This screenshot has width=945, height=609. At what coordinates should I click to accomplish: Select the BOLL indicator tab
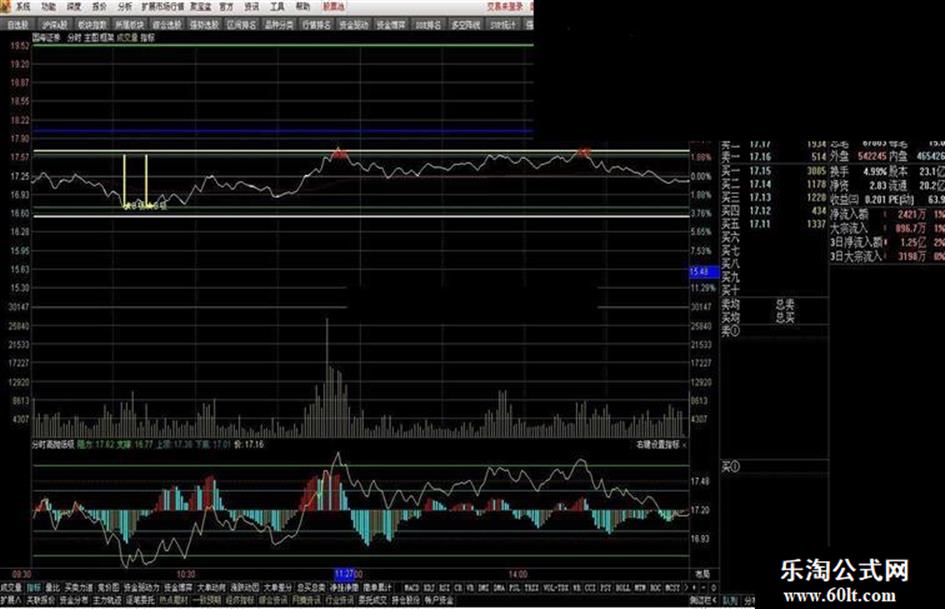click(623, 587)
